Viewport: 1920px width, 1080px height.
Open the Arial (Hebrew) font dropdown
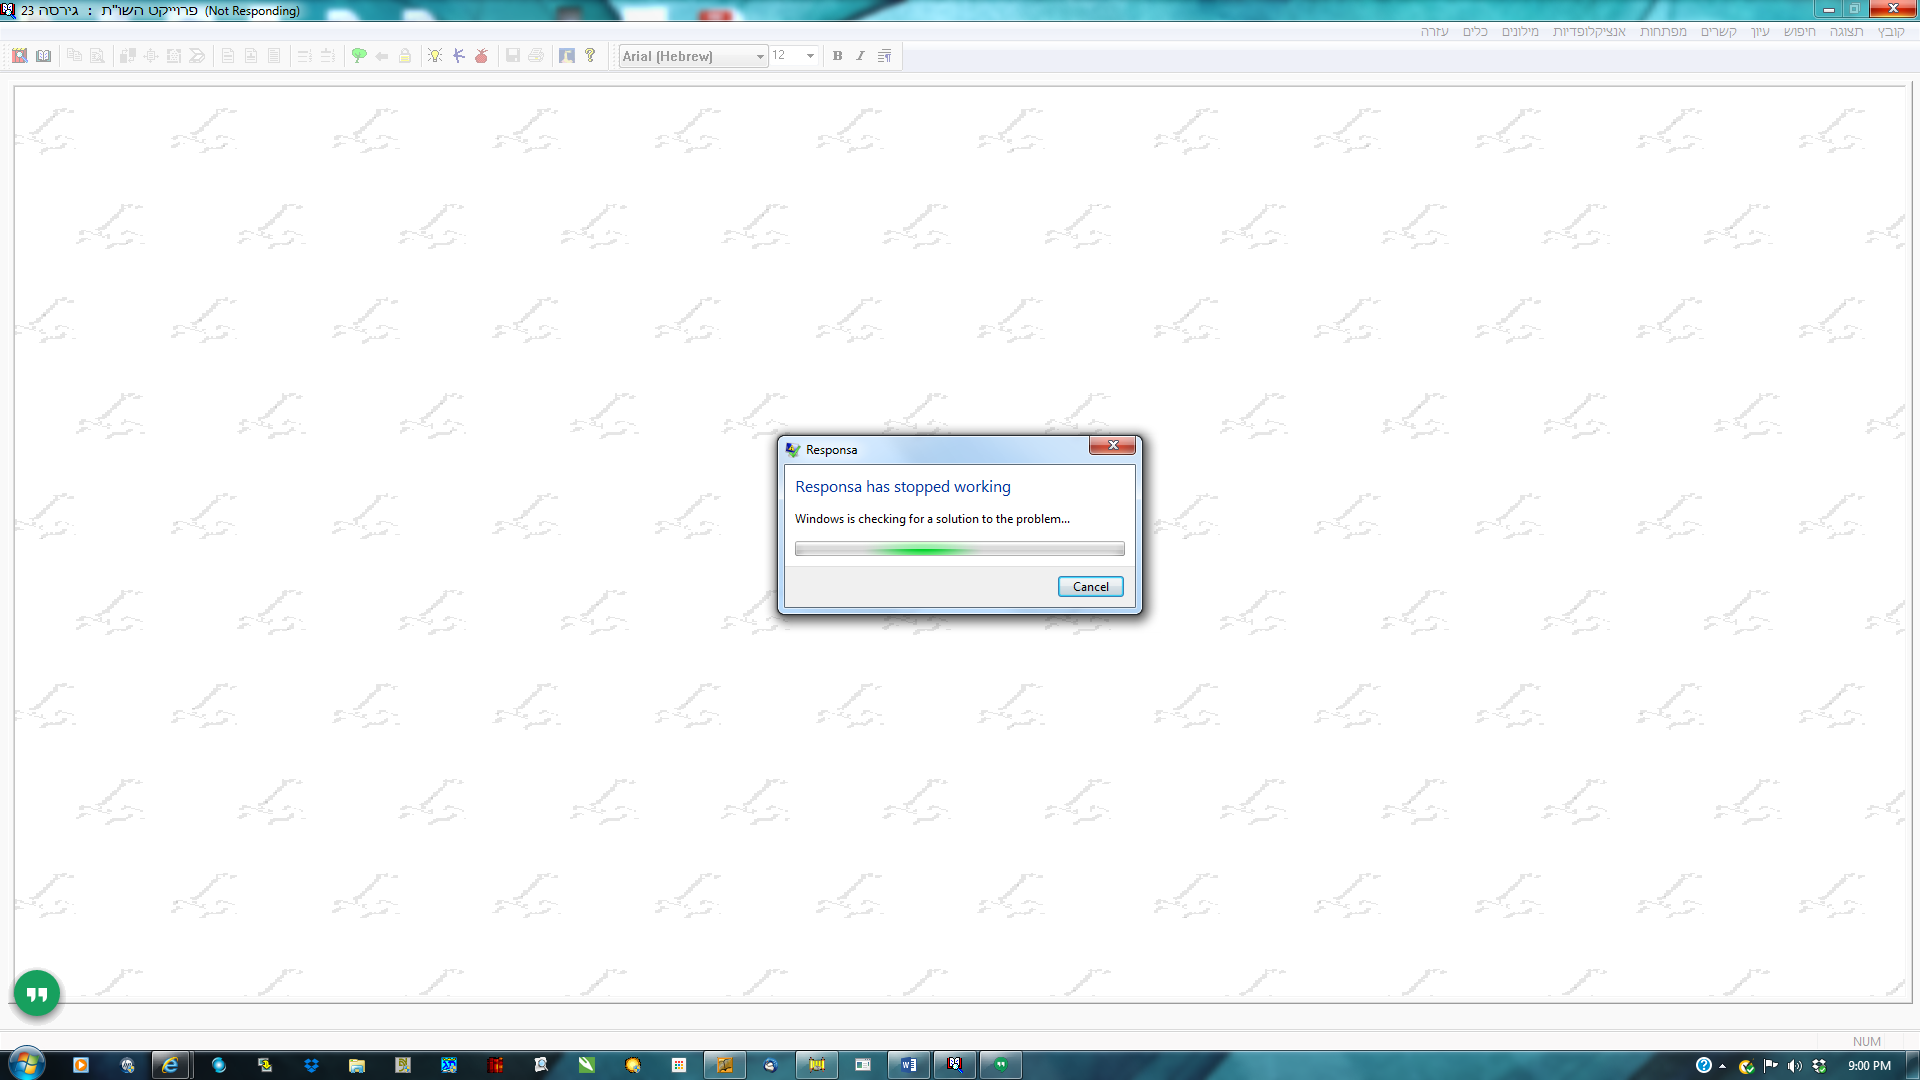pos(760,56)
